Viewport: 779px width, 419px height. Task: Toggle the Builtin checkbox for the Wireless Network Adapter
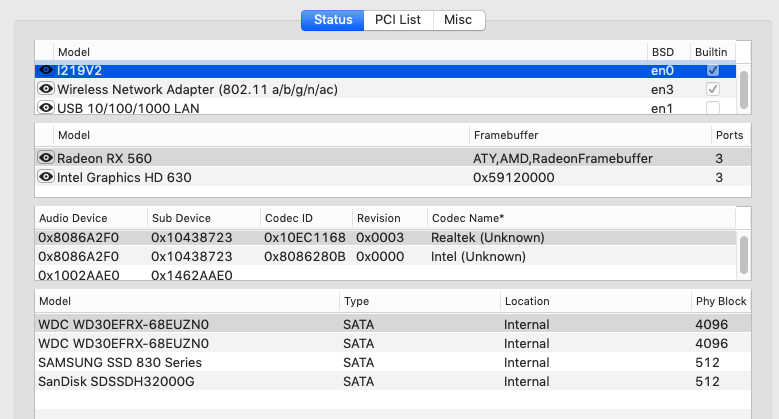coord(713,89)
